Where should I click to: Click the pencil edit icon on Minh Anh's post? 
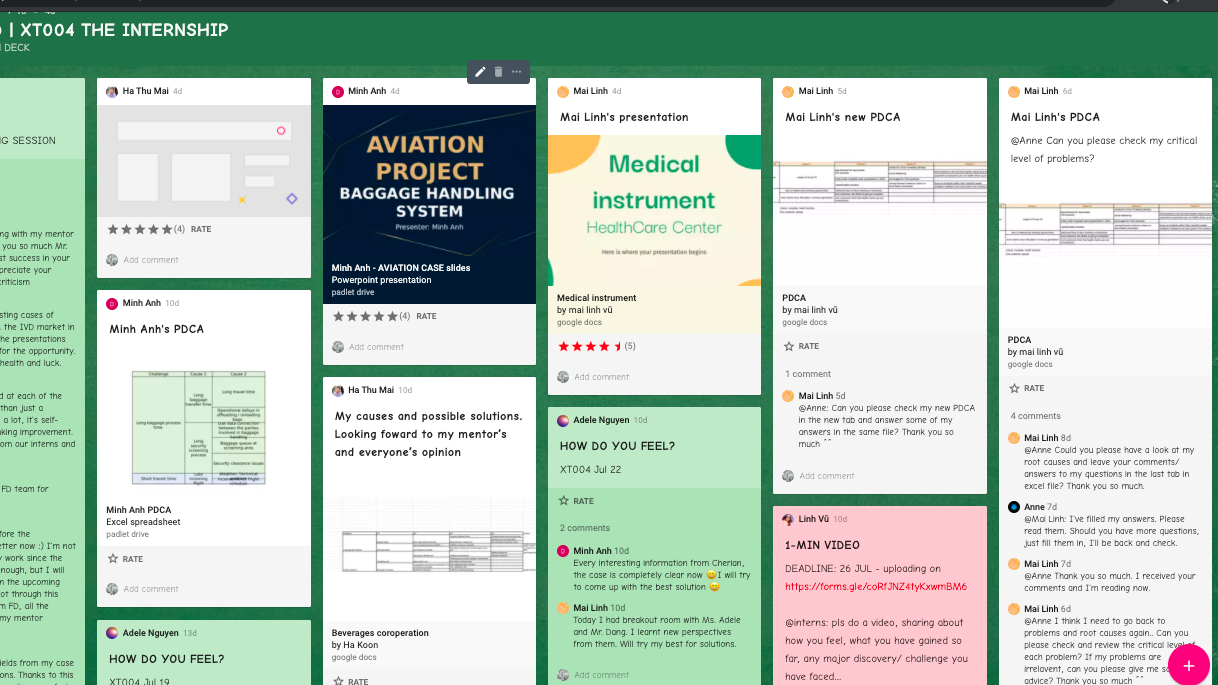480,72
